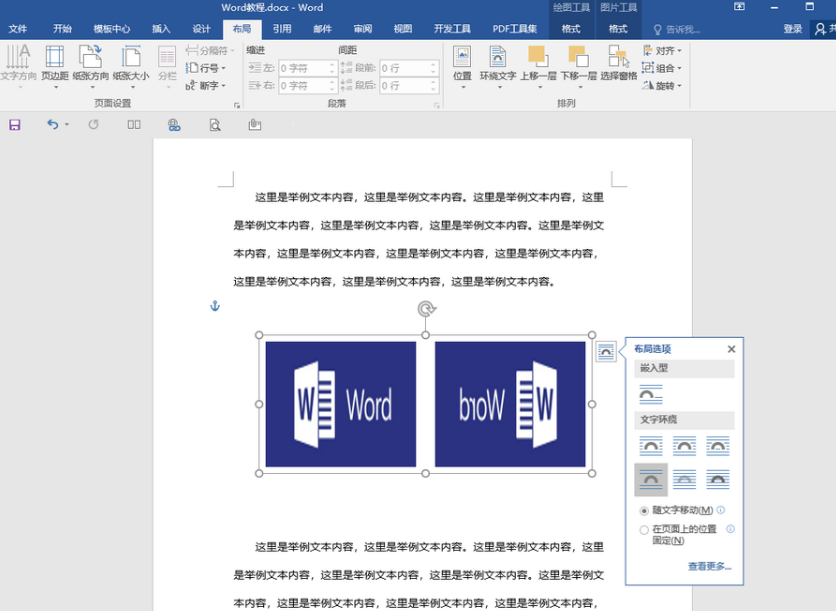Image resolution: width=836 pixels, height=611 pixels.
Task: Open the 审阅 review tab
Action: click(362, 29)
